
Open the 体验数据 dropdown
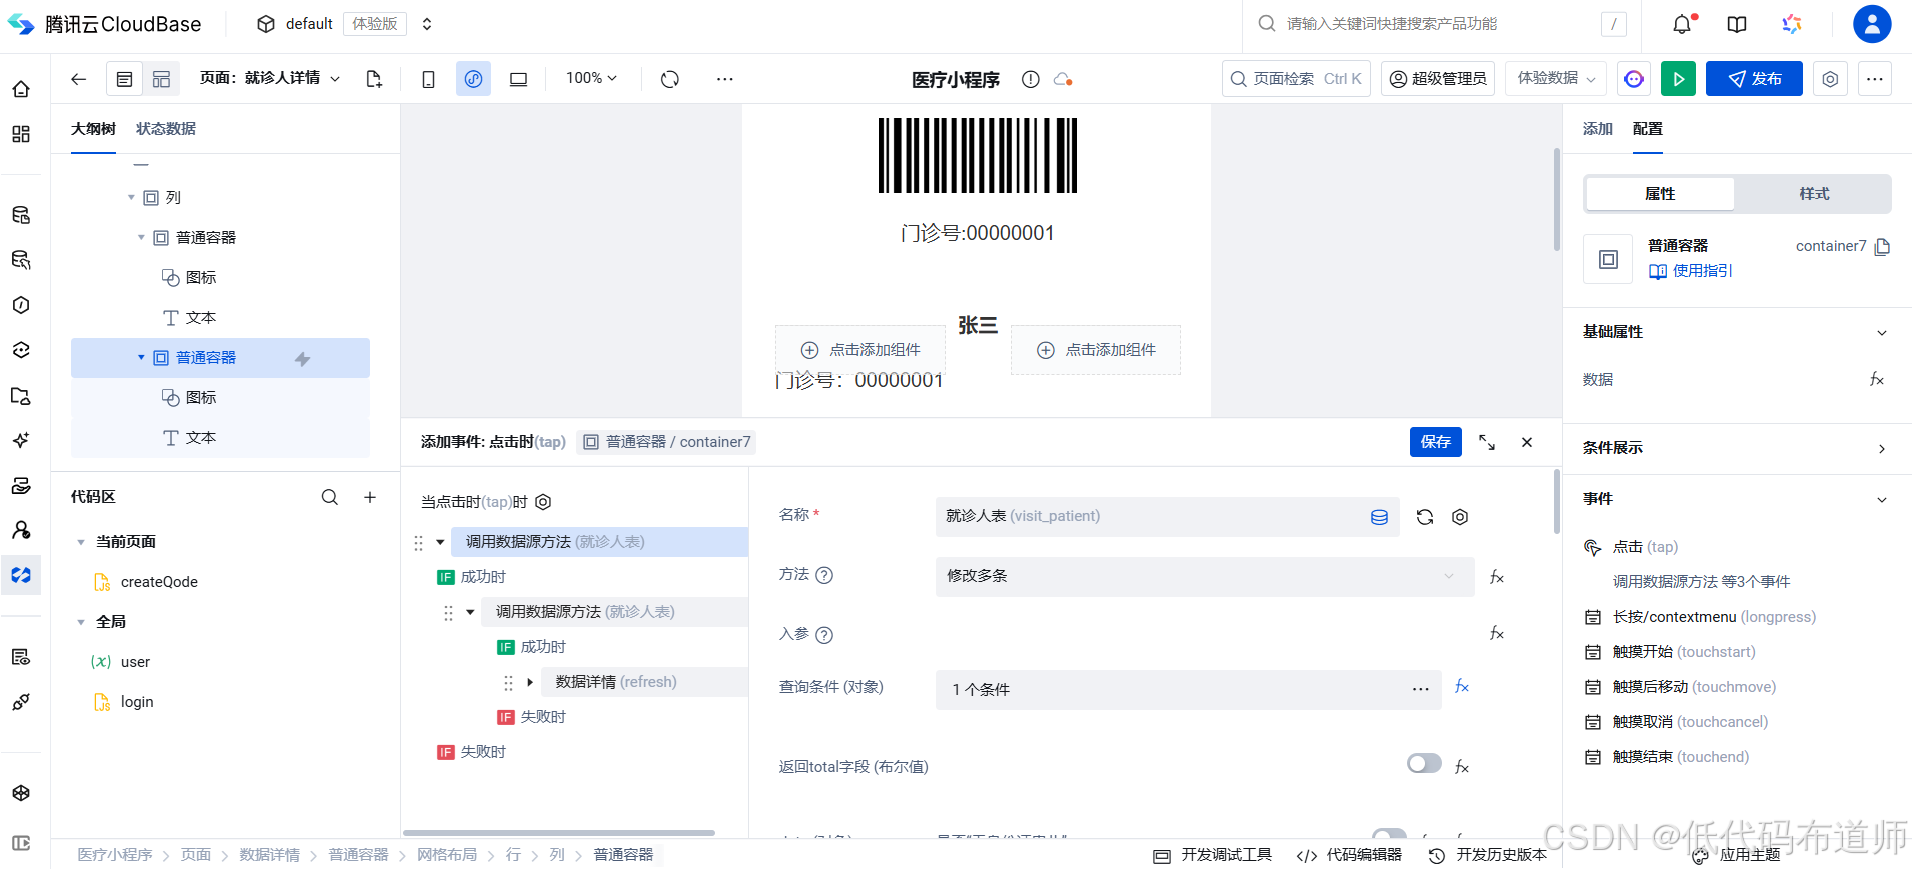pyautogui.click(x=1556, y=78)
